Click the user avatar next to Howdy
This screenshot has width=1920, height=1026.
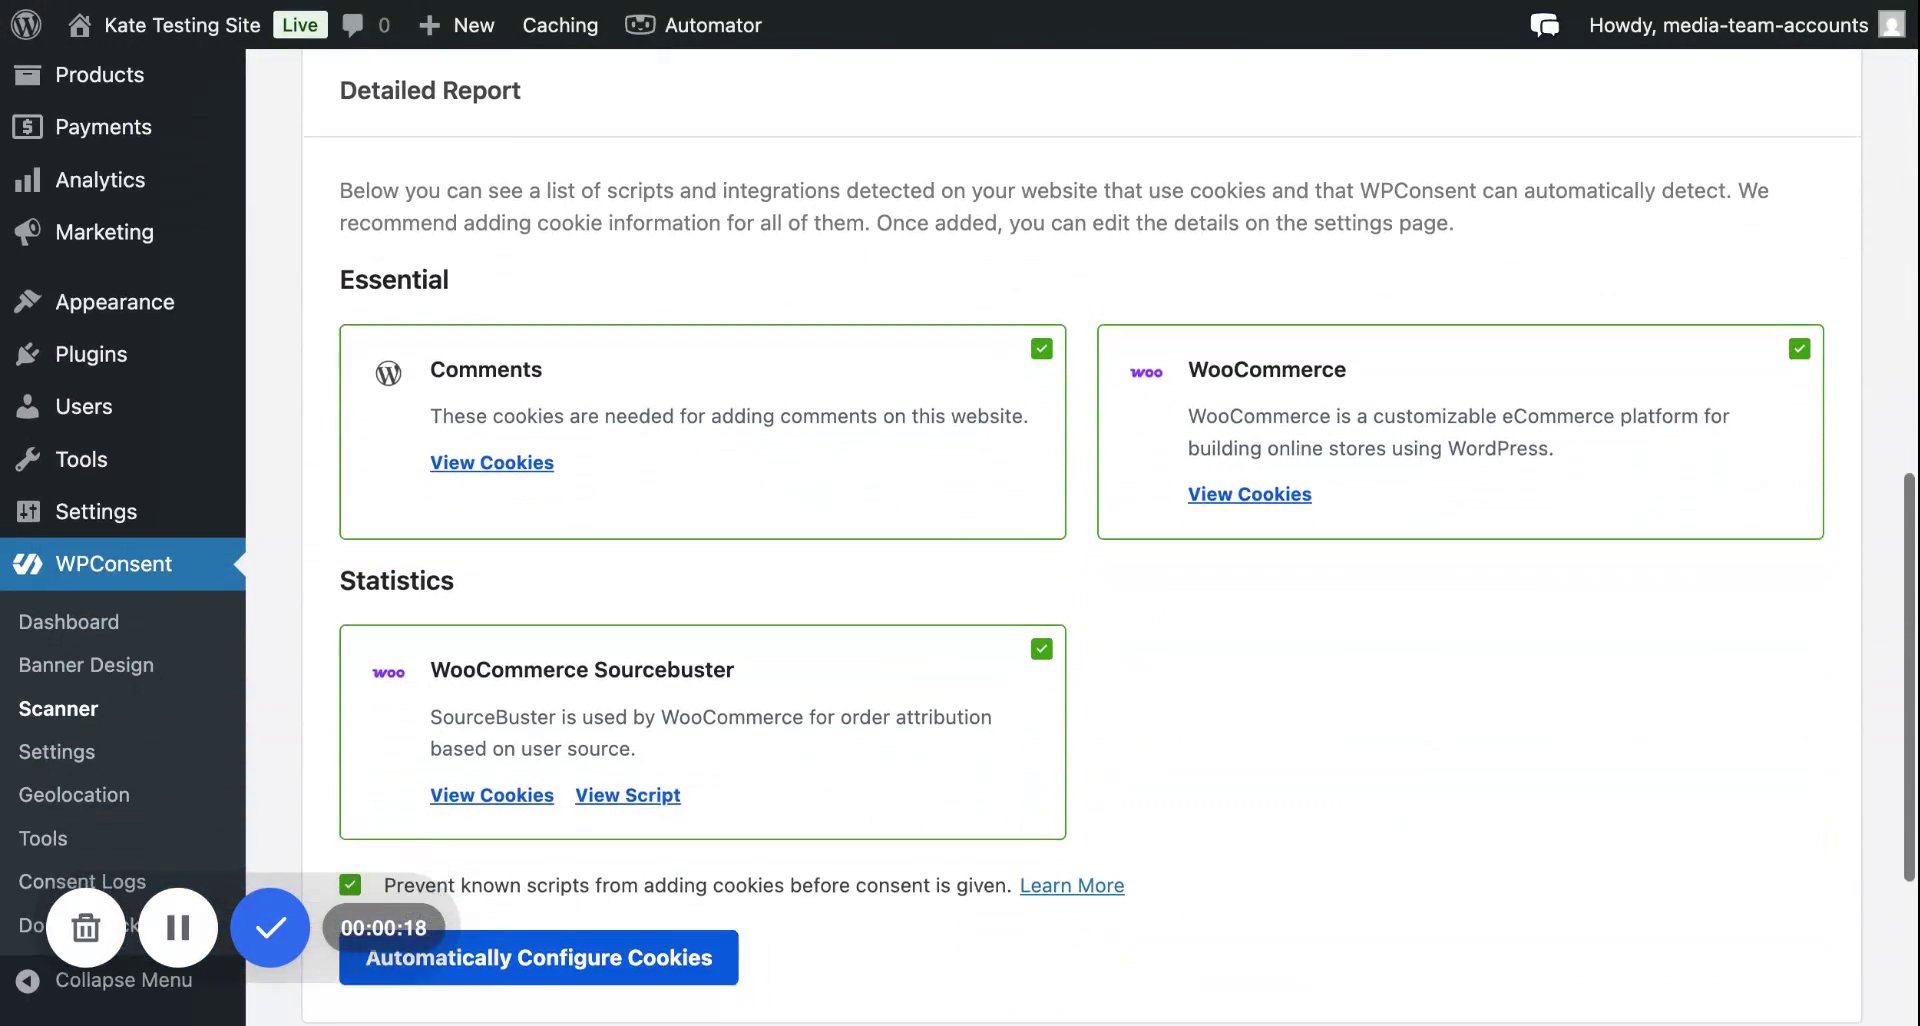pos(1891,25)
